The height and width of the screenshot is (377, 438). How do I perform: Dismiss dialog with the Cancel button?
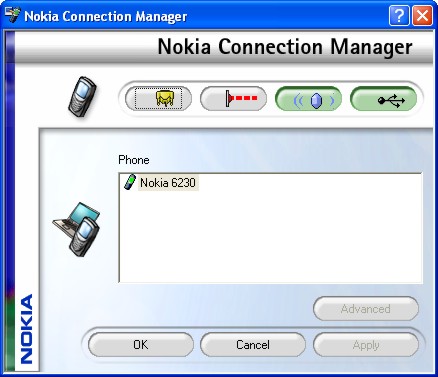click(x=253, y=345)
